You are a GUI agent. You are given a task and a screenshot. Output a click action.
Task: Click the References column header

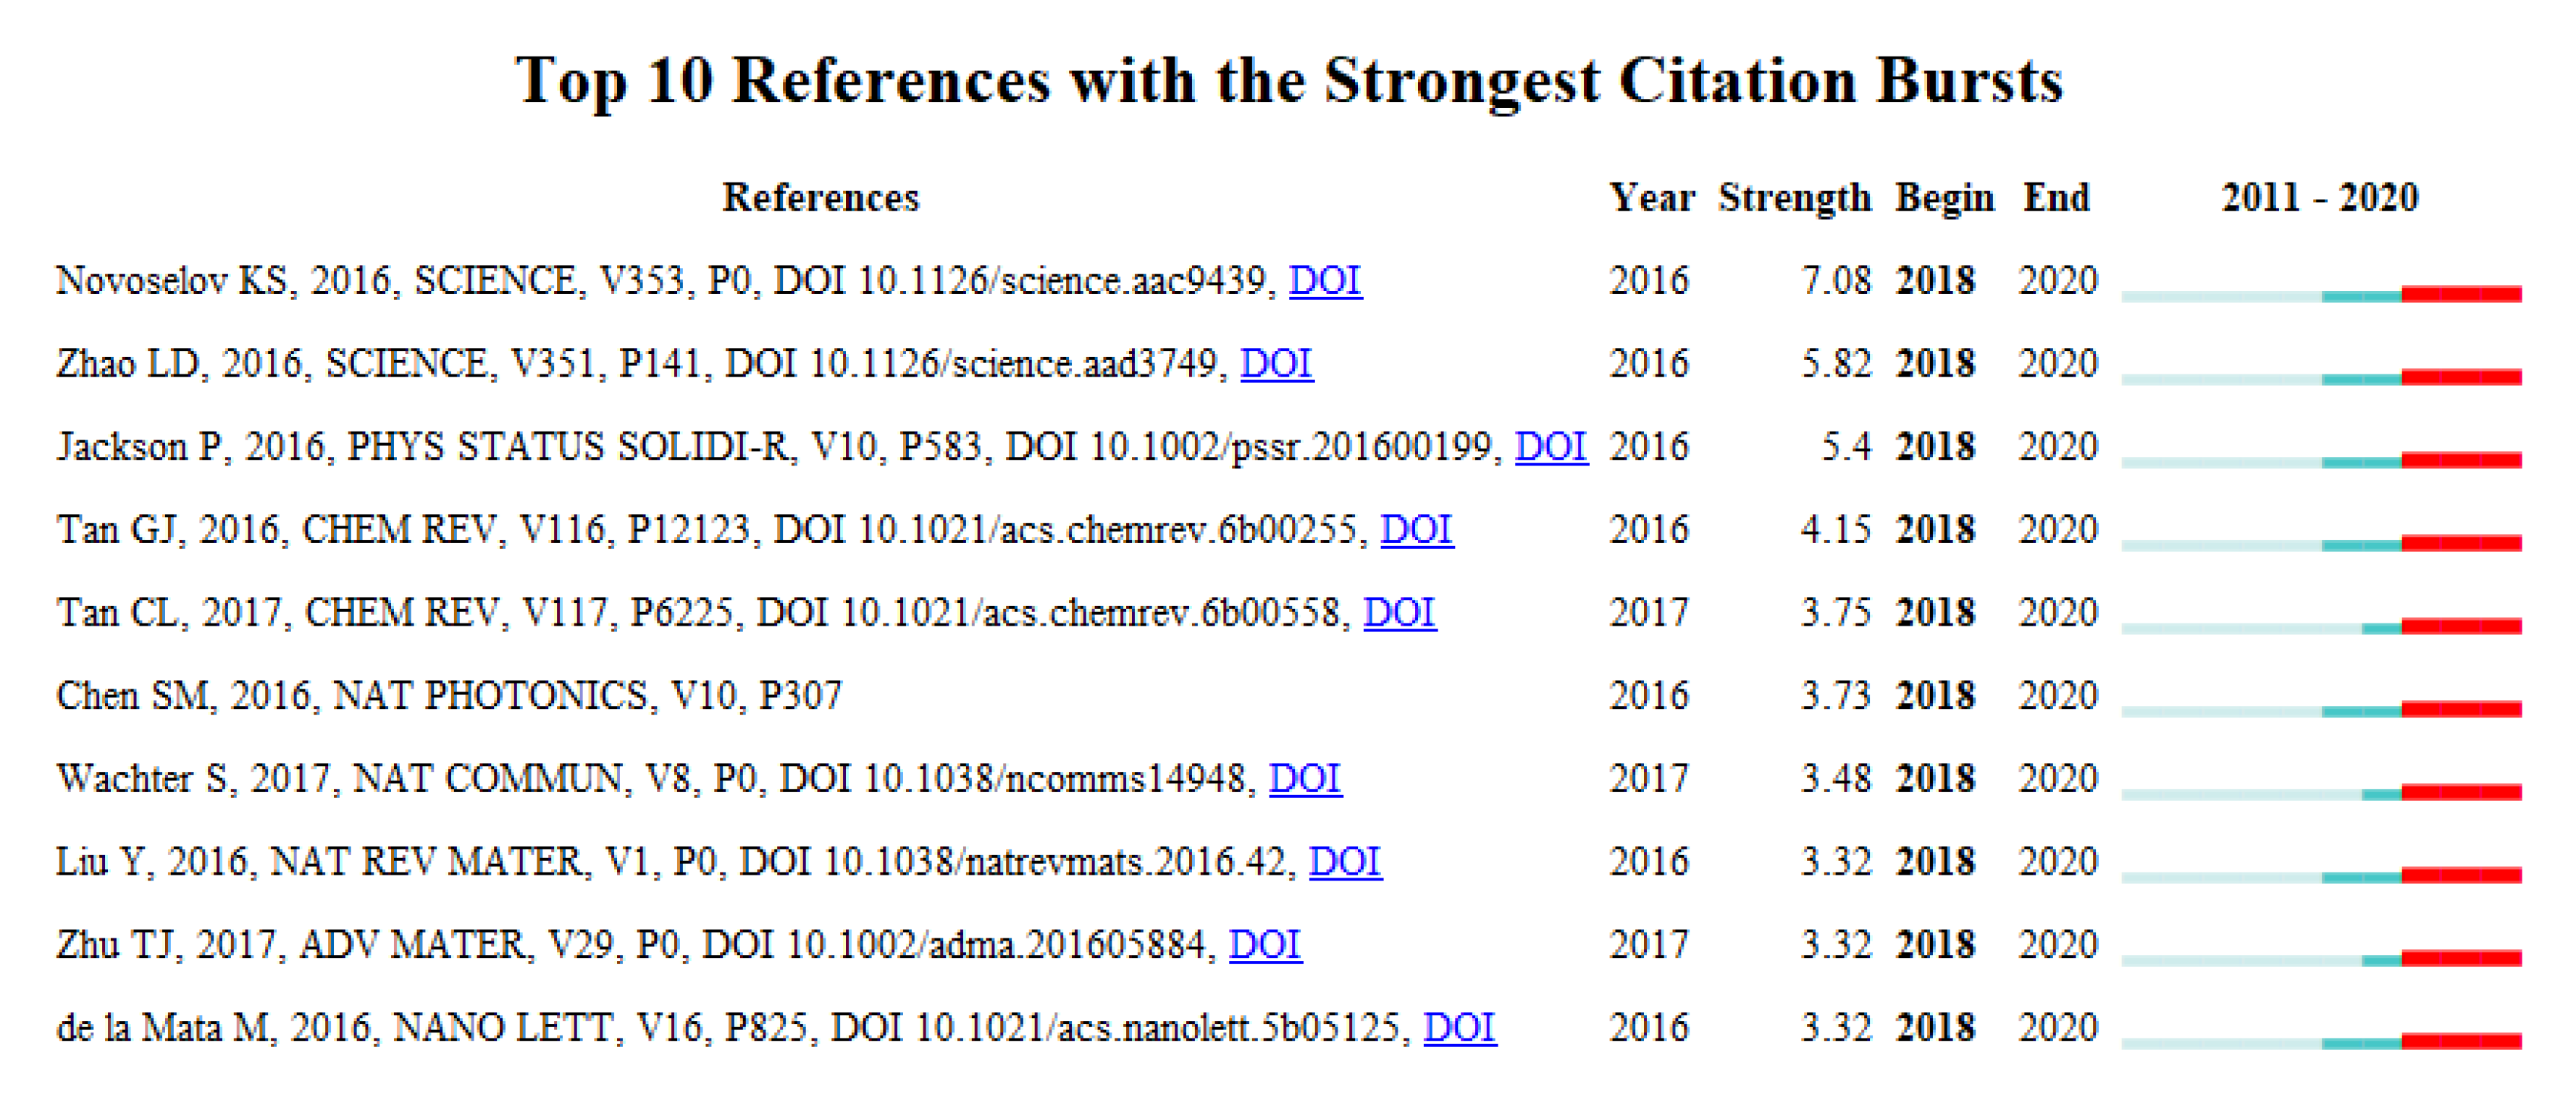[x=820, y=197]
